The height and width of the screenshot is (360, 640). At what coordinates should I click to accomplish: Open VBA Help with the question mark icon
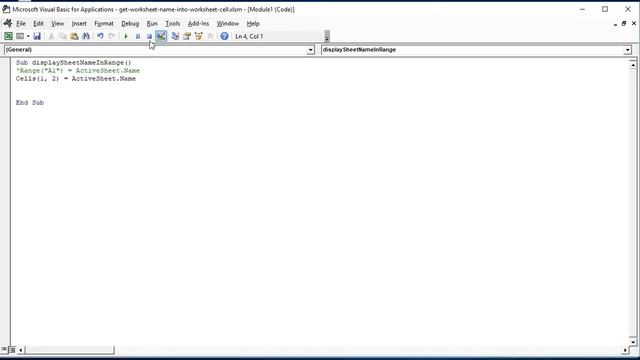[x=224, y=36]
